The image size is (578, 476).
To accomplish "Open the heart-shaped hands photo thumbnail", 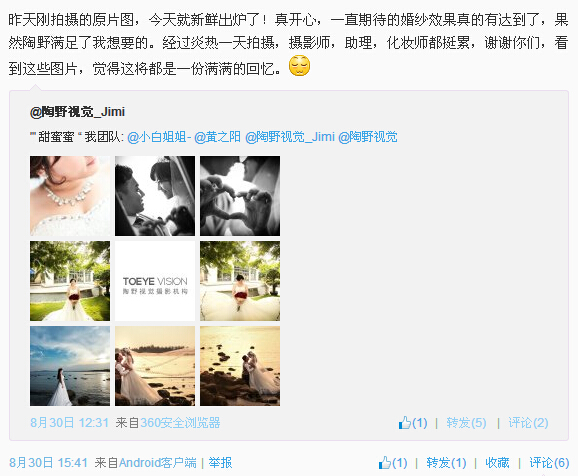I will [x=240, y=196].
